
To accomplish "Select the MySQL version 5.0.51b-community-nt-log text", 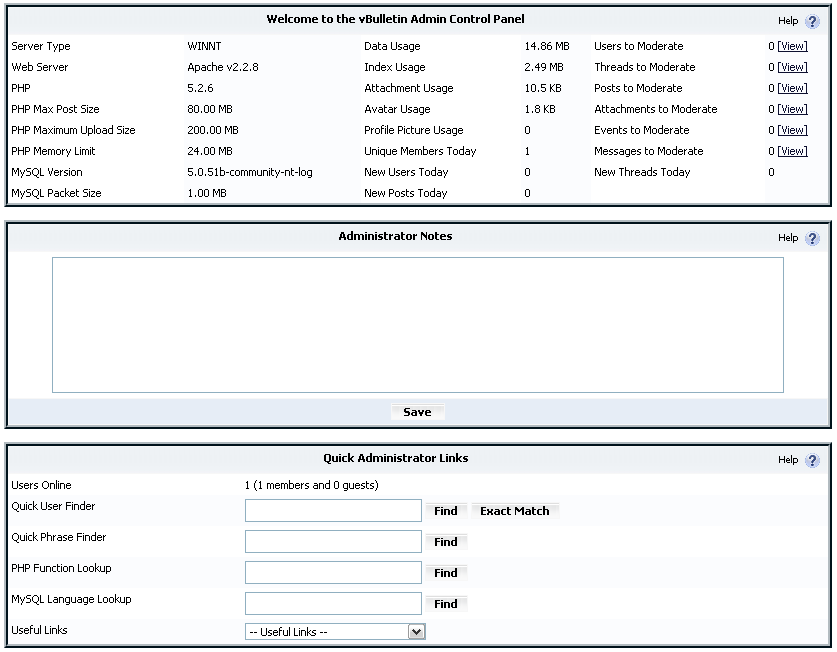I will tap(250, 172).
